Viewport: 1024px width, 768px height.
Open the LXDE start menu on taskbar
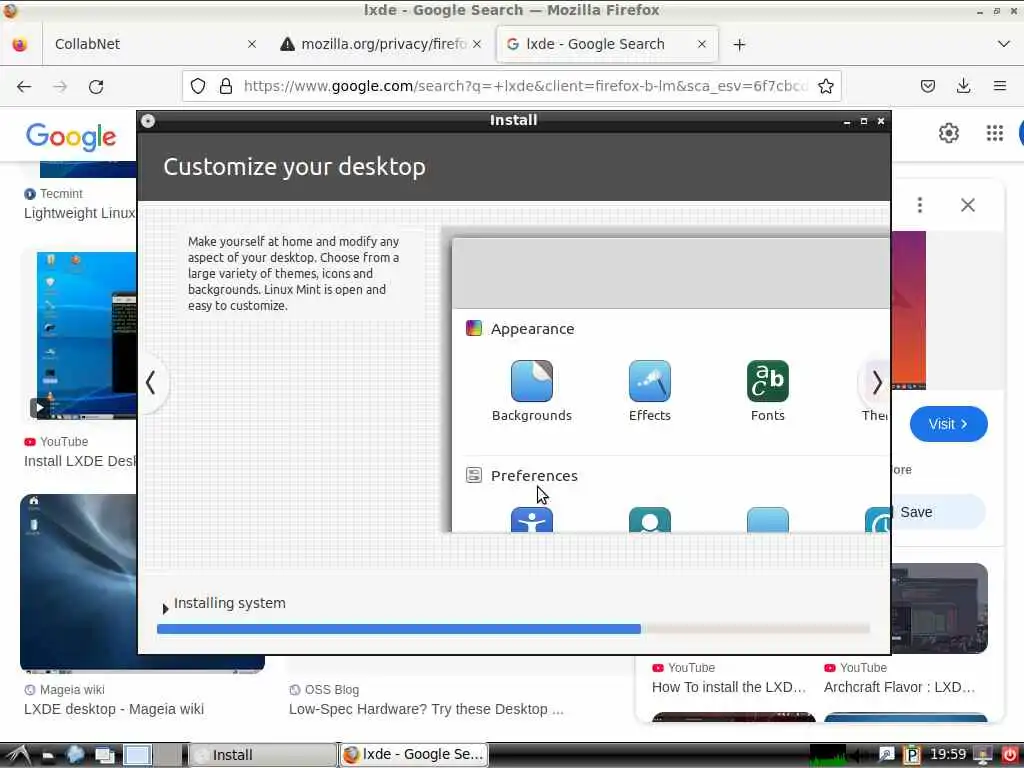[x=18, y=755]
